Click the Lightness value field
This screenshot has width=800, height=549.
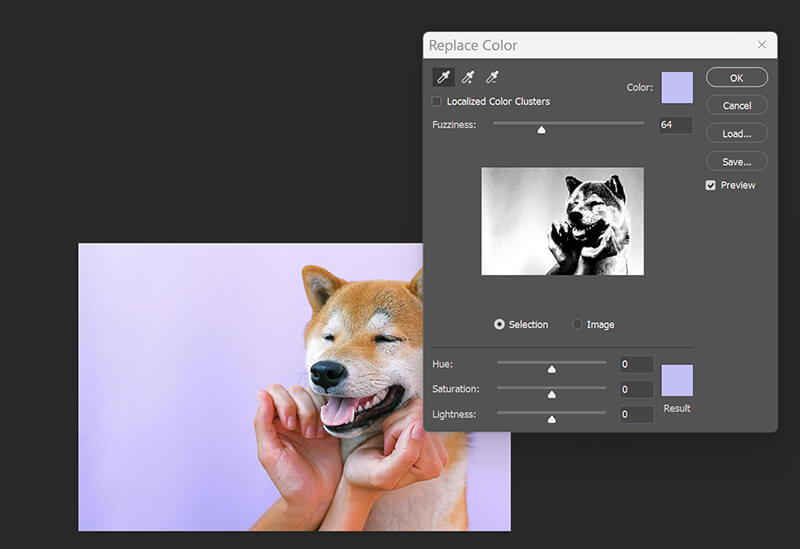636,414
